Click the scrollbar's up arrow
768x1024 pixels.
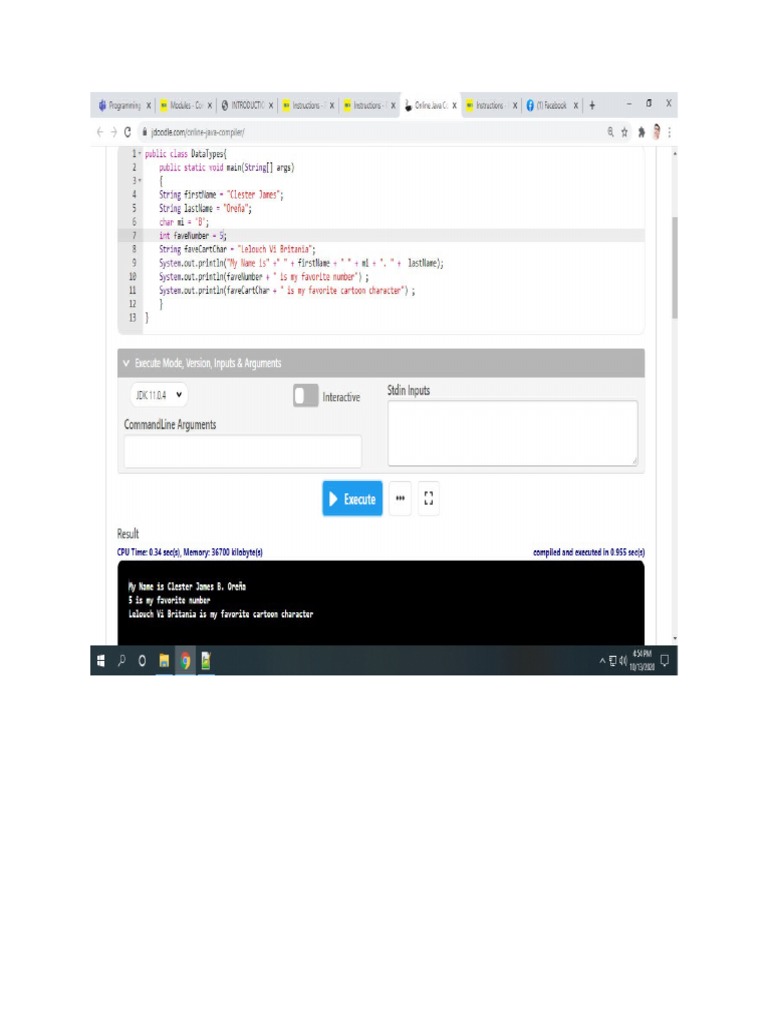[x=674, y=153]
